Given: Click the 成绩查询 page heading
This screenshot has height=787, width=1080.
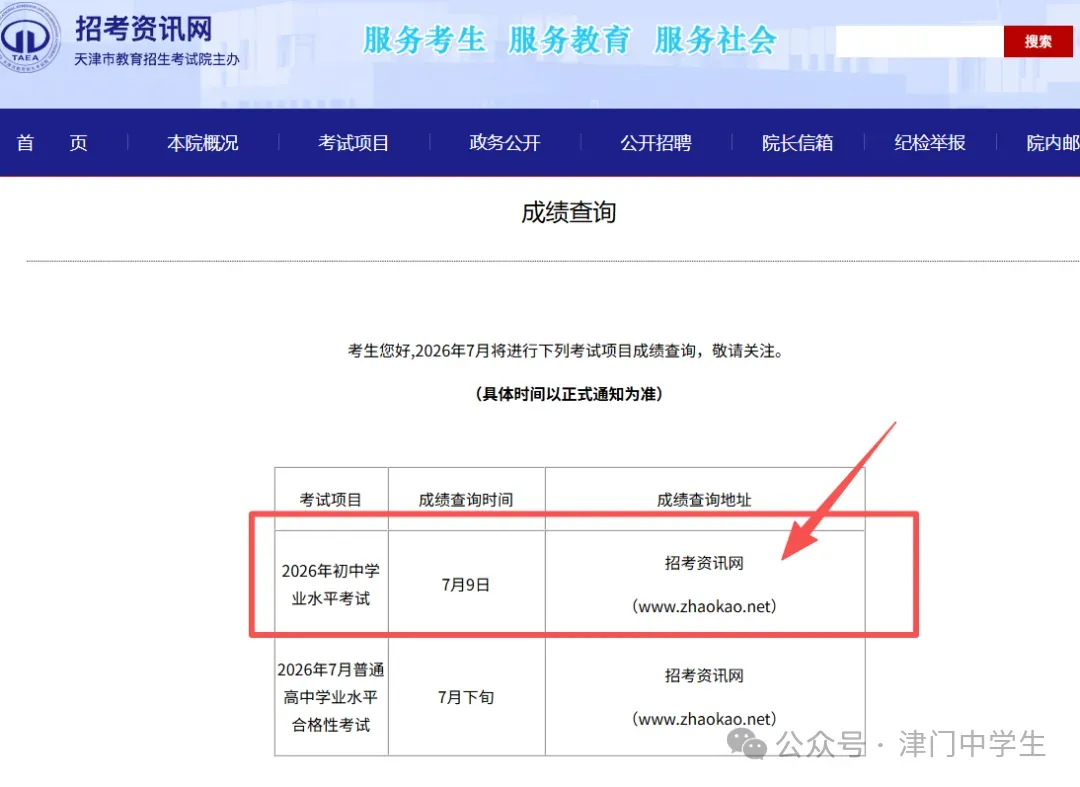Looking at the screenshot, I should coord(568,212).
